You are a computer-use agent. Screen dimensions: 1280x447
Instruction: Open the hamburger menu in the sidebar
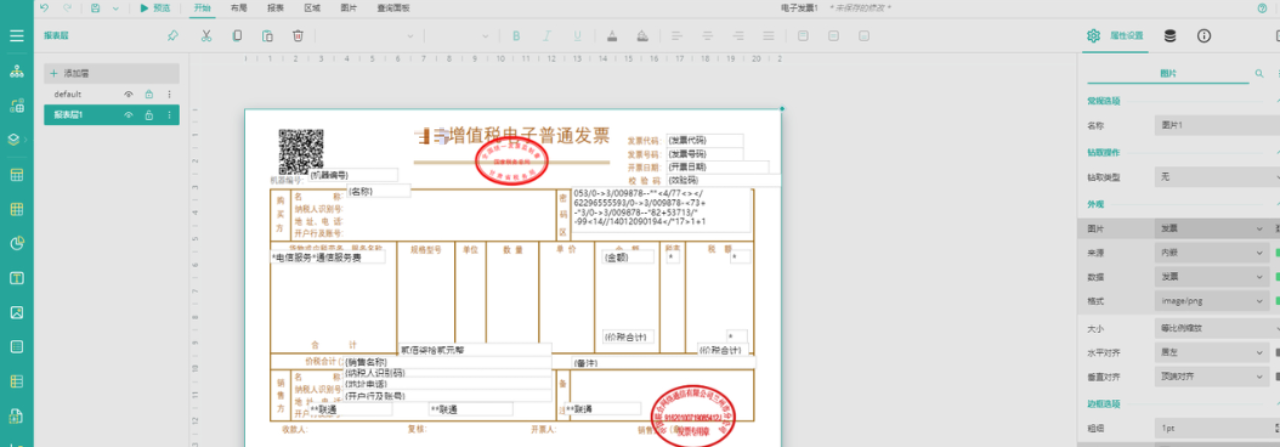coord(16,36)
